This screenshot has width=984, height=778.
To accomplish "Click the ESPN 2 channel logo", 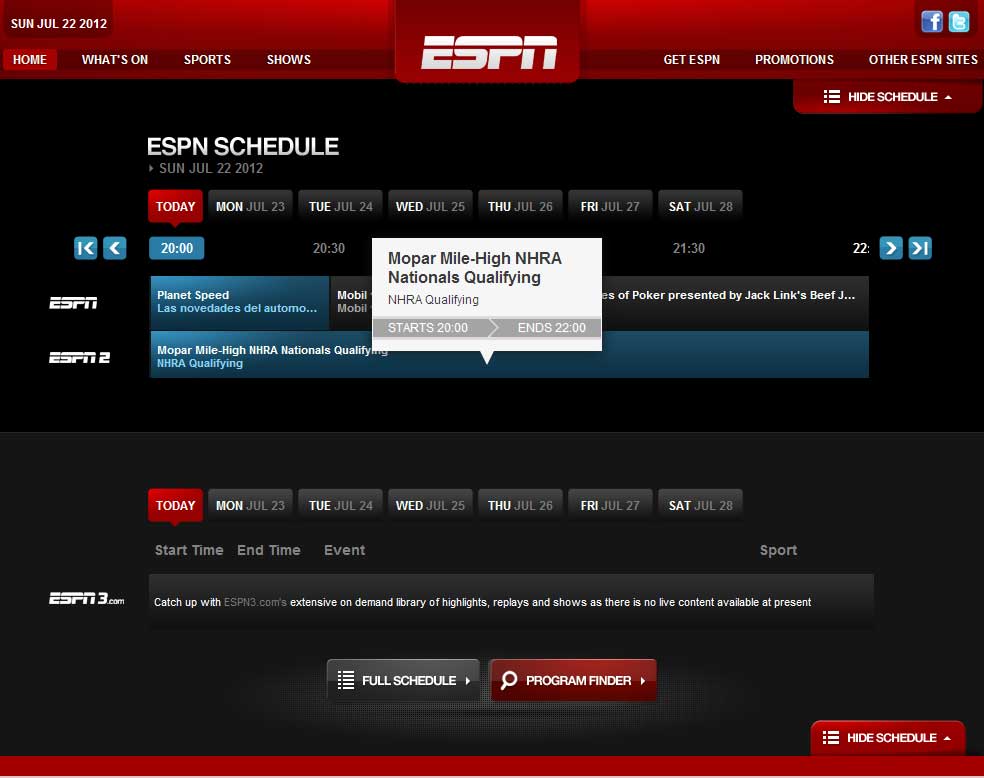I will pyautogui.click(x=80, y=358).
